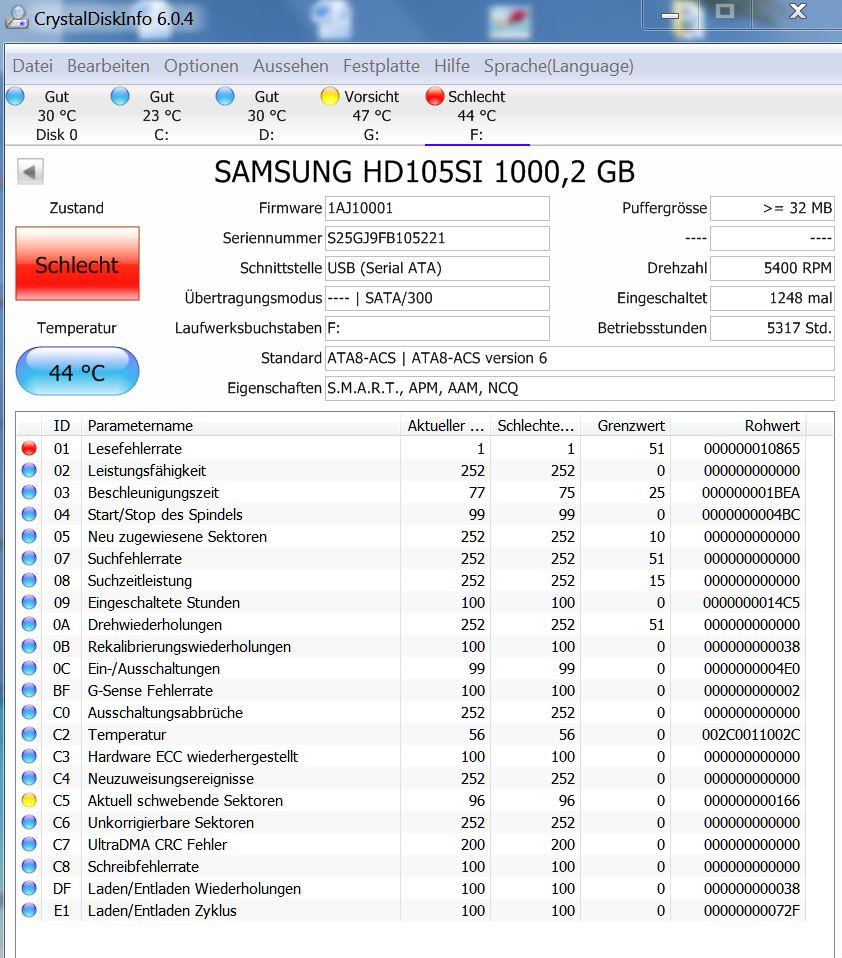Click the Laufwerksbuchstaben field
The width and height of the screenshot is (842, 958).
click(x=437, y=328)
